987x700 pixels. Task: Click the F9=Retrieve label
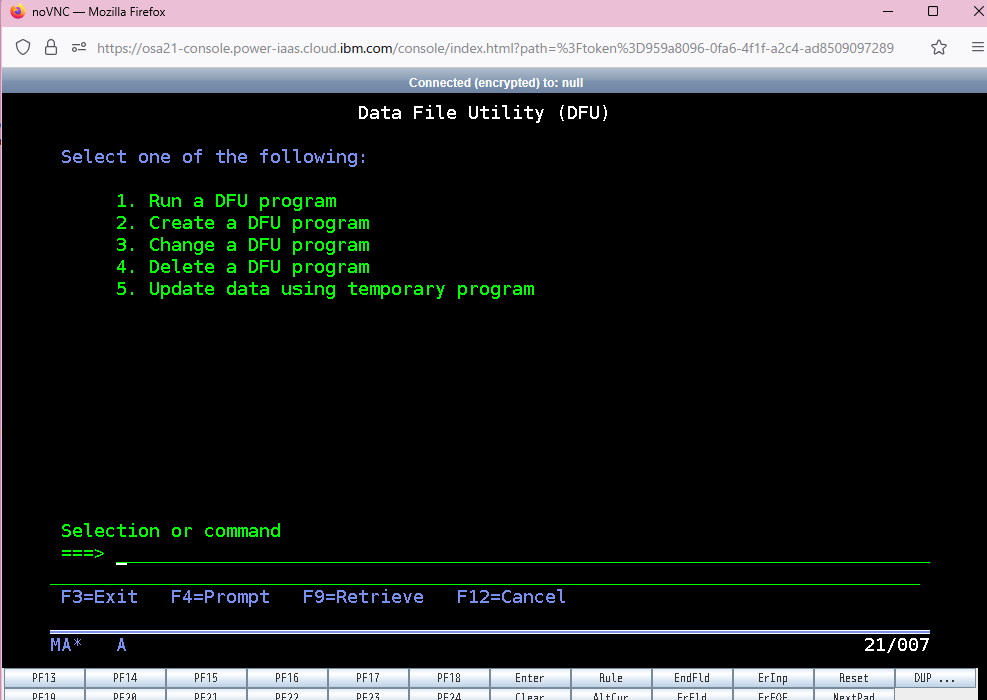(363, 597)
